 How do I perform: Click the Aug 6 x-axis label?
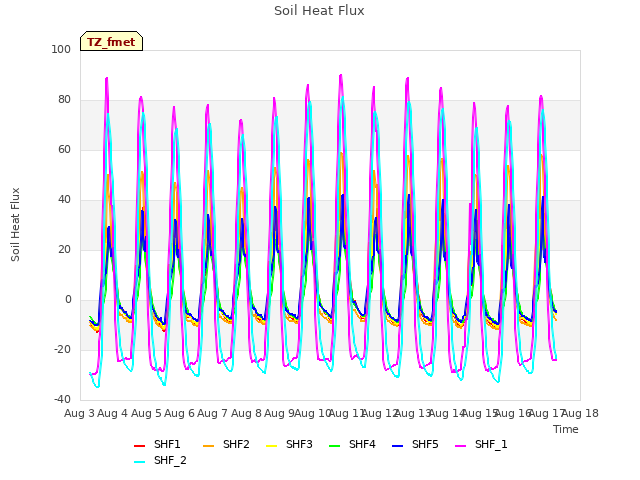180,413
